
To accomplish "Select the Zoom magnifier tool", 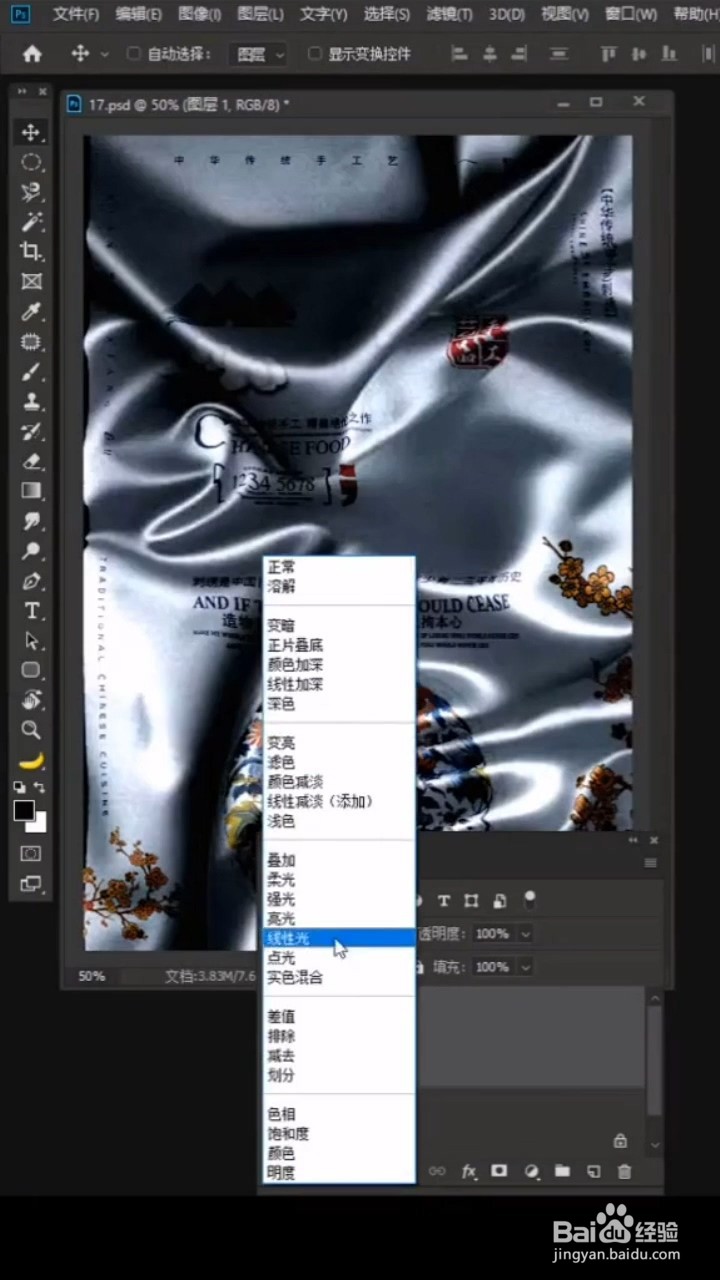I will tap(32, 730).
